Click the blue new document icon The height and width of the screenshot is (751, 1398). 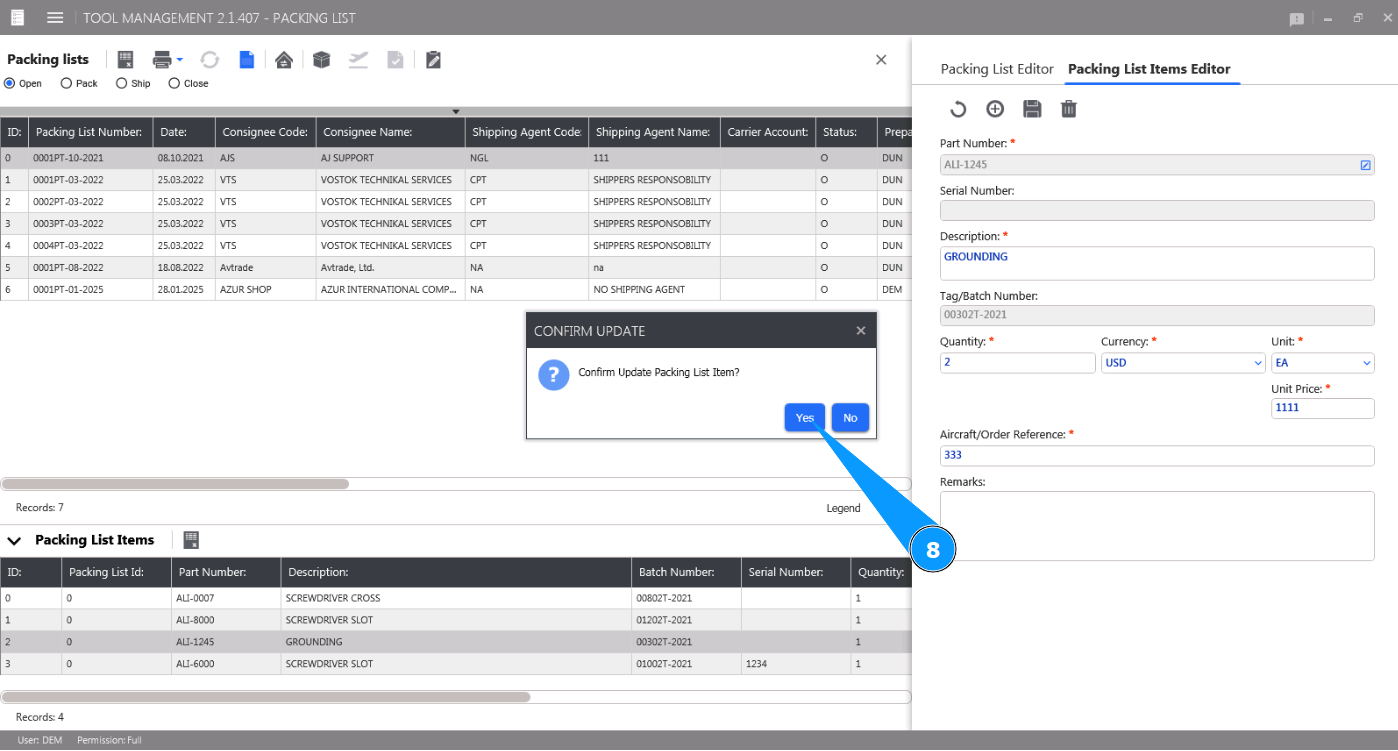coord(246,60)
